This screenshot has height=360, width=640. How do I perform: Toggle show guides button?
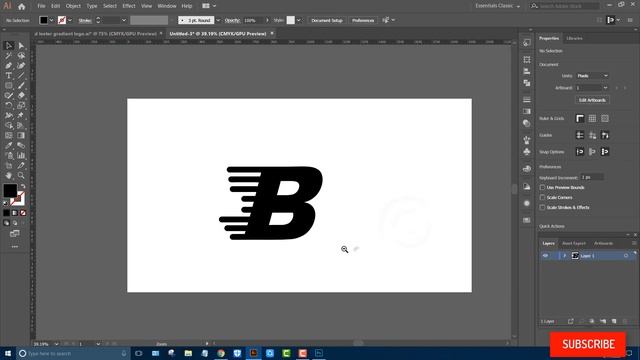(x=580, y=135)
